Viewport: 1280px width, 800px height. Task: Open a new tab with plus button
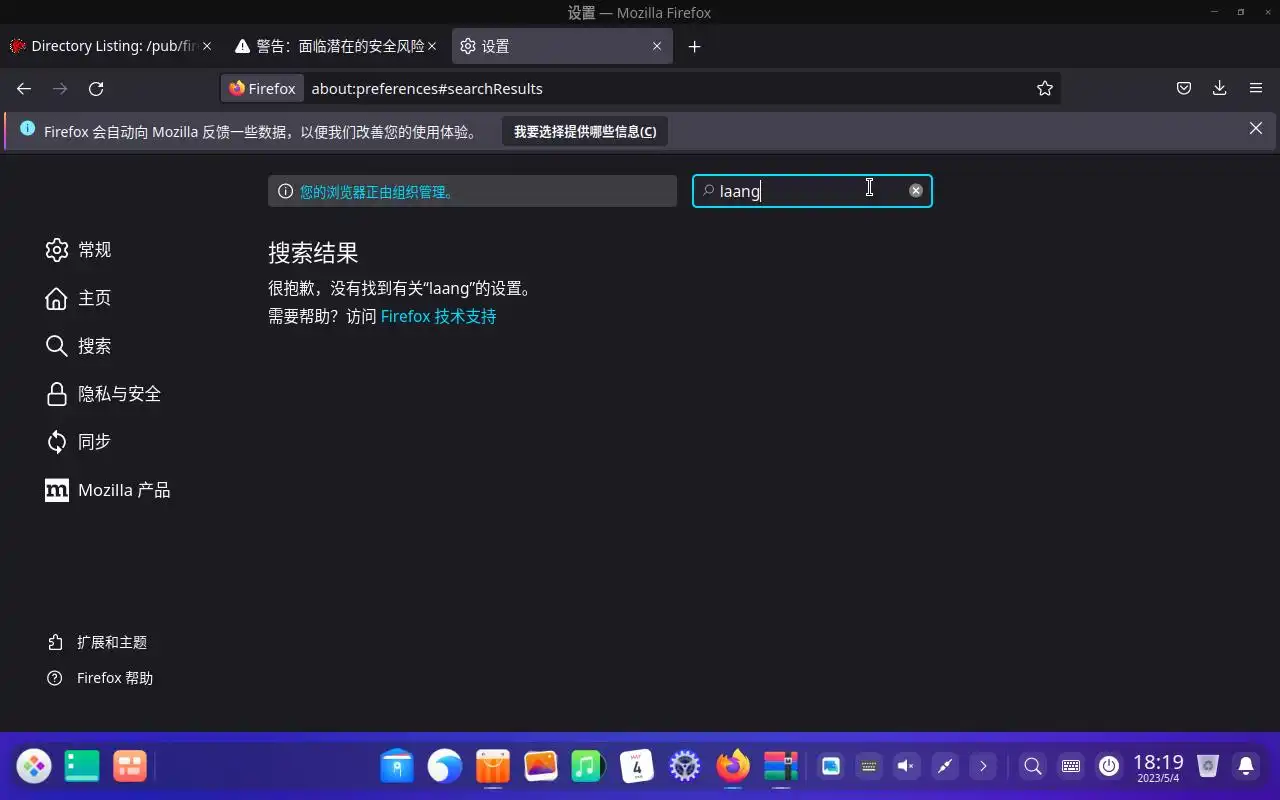coord(695,46)
